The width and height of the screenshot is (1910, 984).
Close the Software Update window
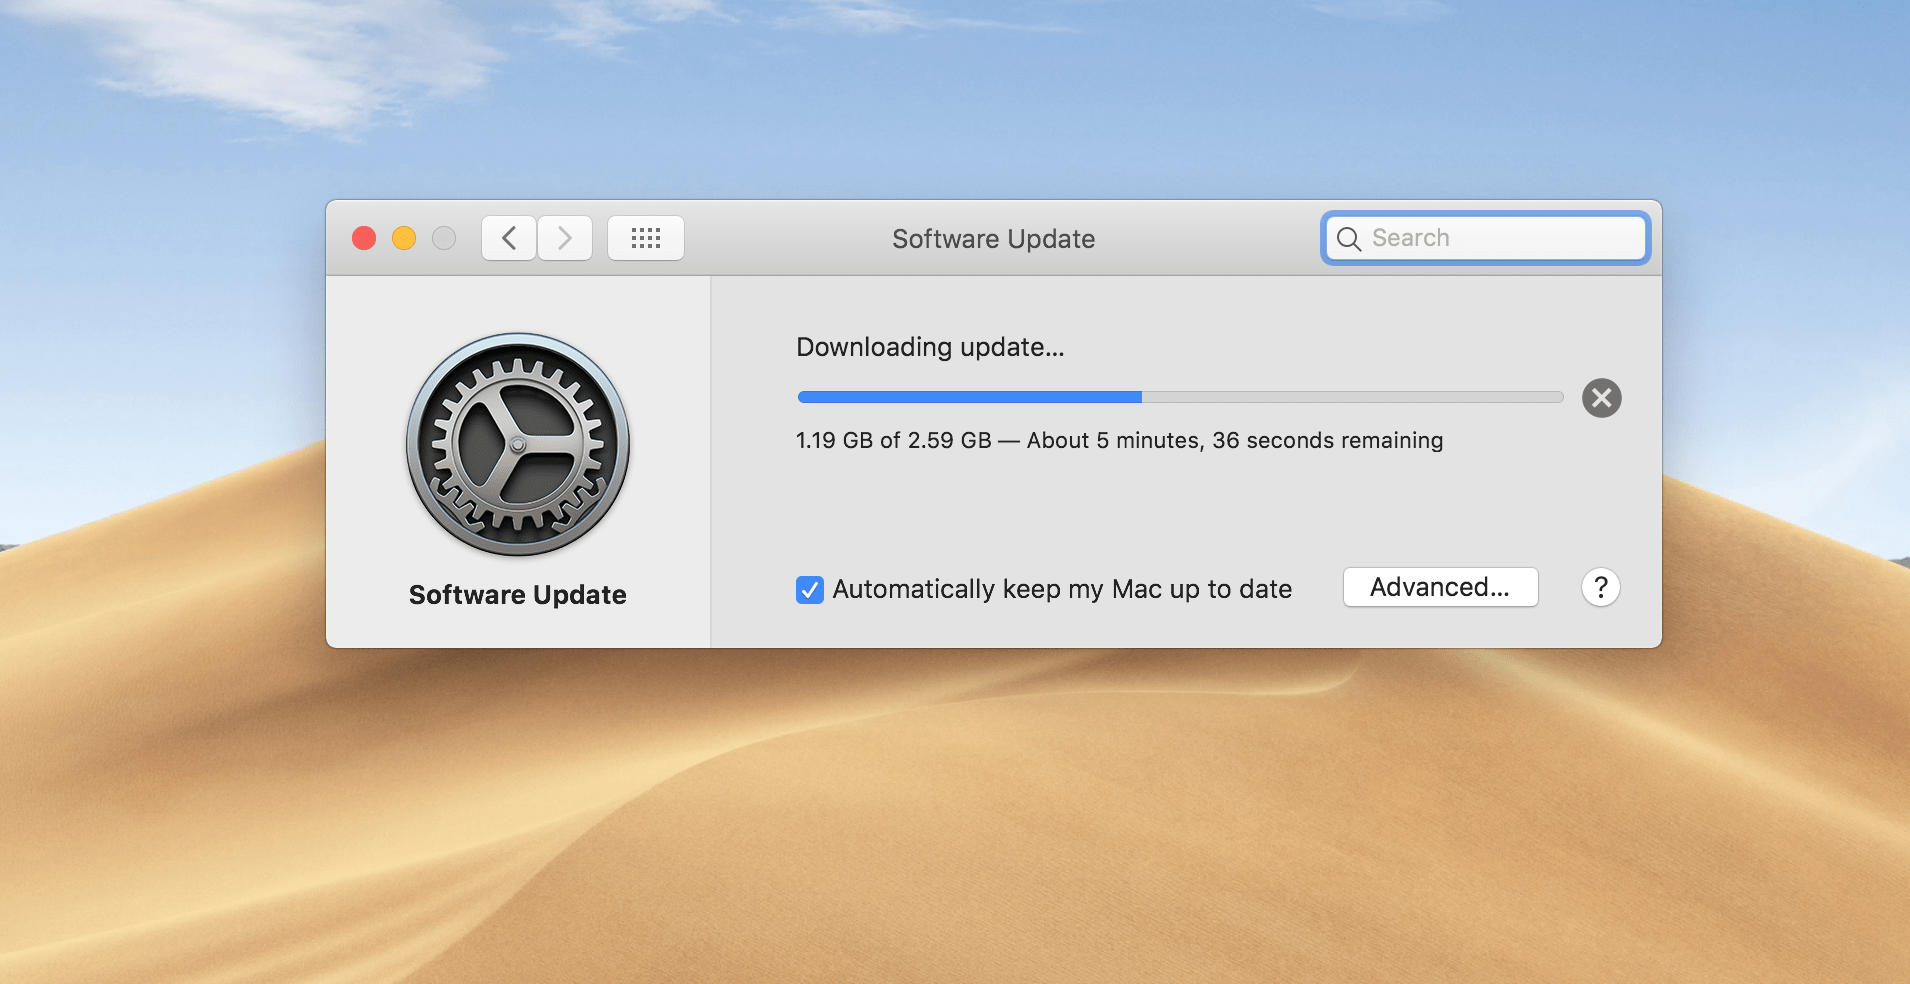coord(364,238)
